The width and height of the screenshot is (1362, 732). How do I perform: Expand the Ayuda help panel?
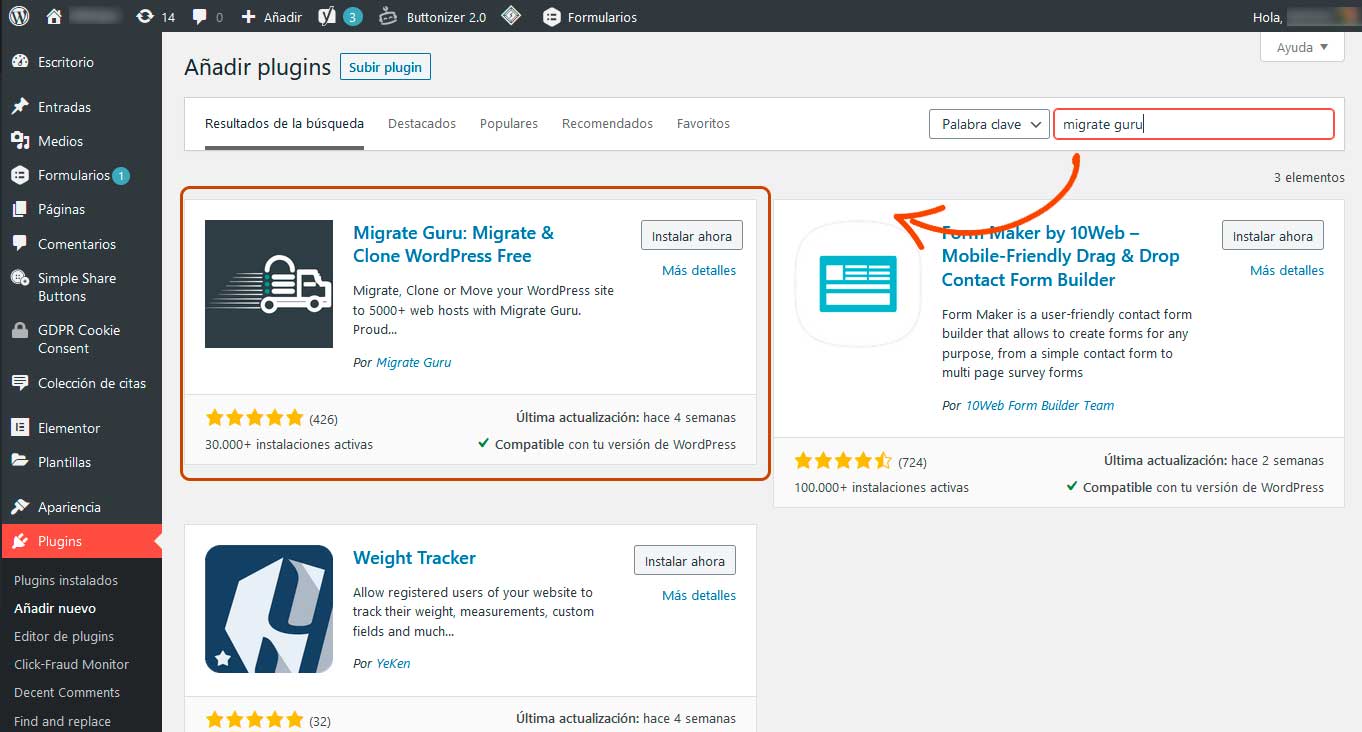tap(1301, 47)
